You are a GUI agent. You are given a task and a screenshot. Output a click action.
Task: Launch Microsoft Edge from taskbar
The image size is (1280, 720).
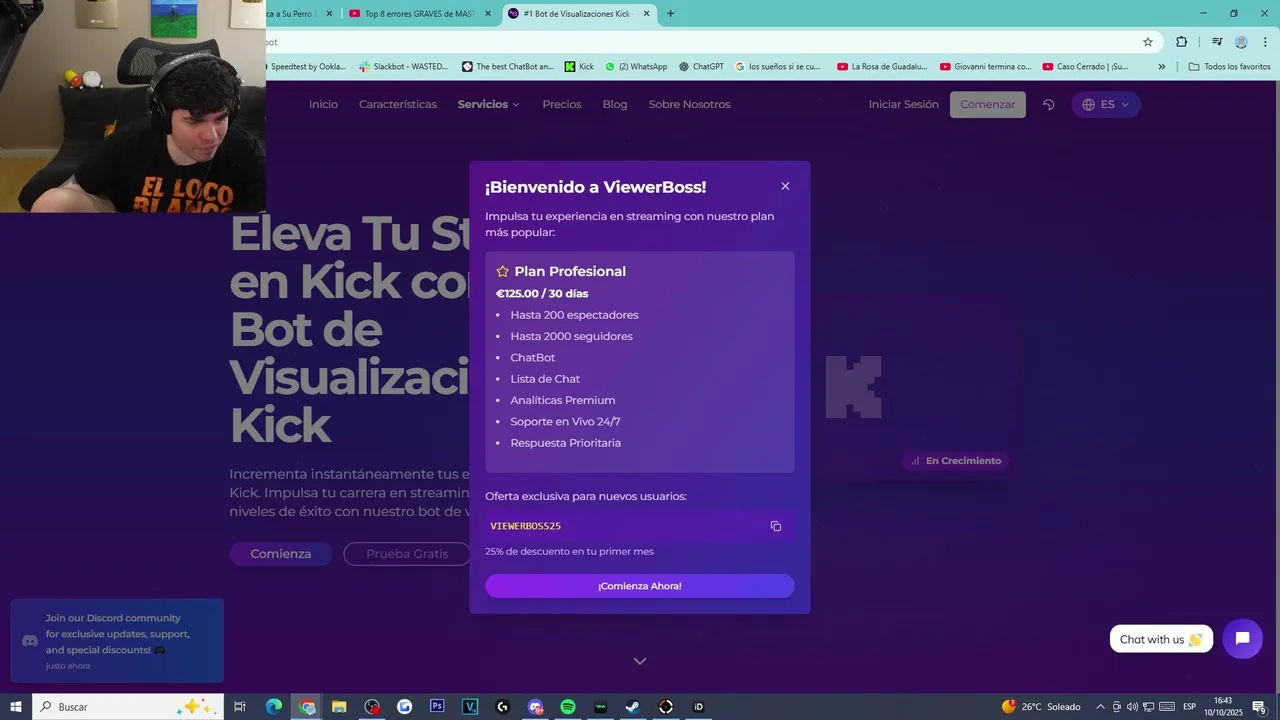pyautogui.click(x=274, y=707)
